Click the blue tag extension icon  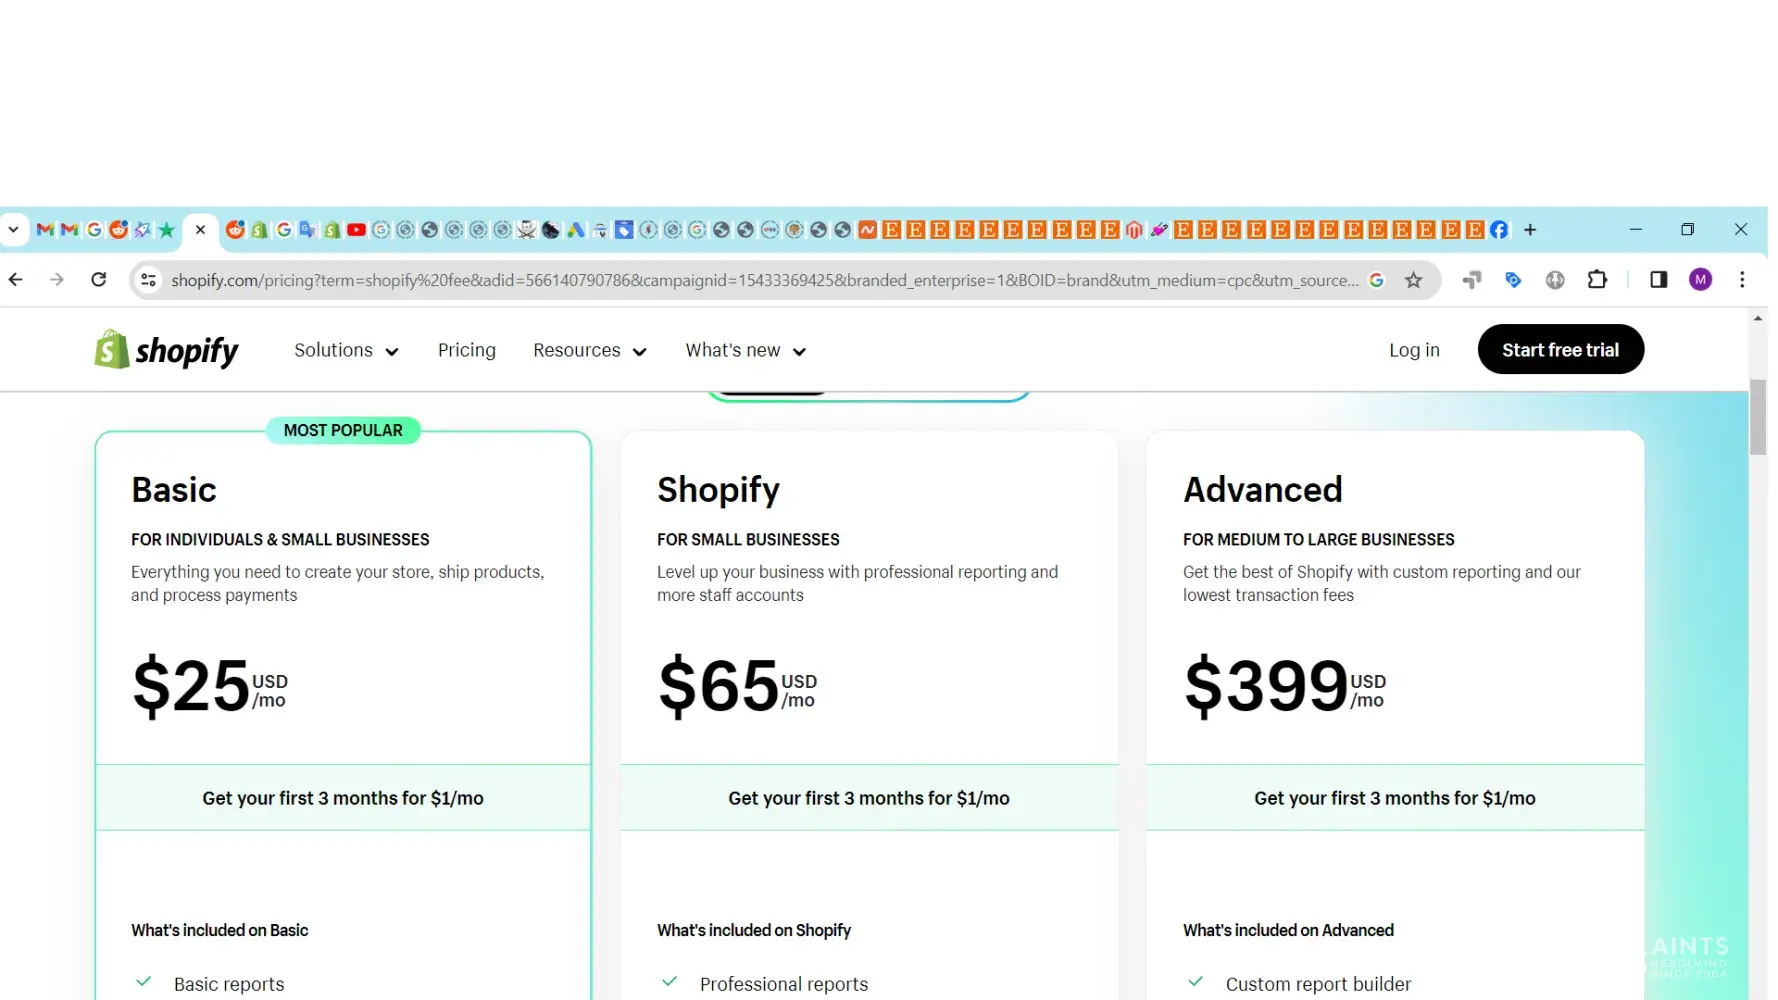click(x=1513, y=280)
